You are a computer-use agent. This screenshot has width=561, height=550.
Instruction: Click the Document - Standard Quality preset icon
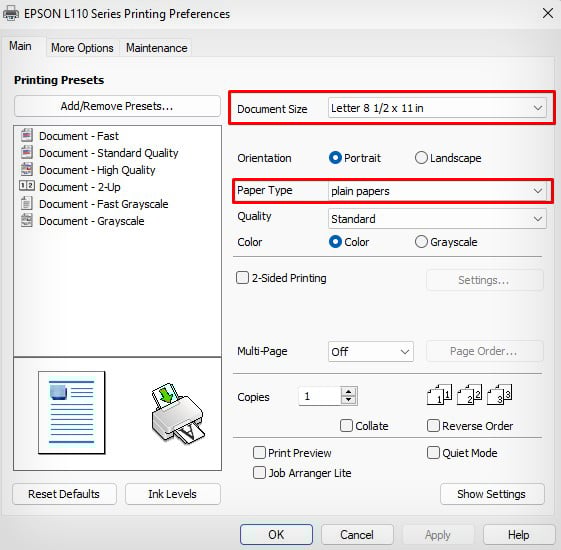point(26,152)
